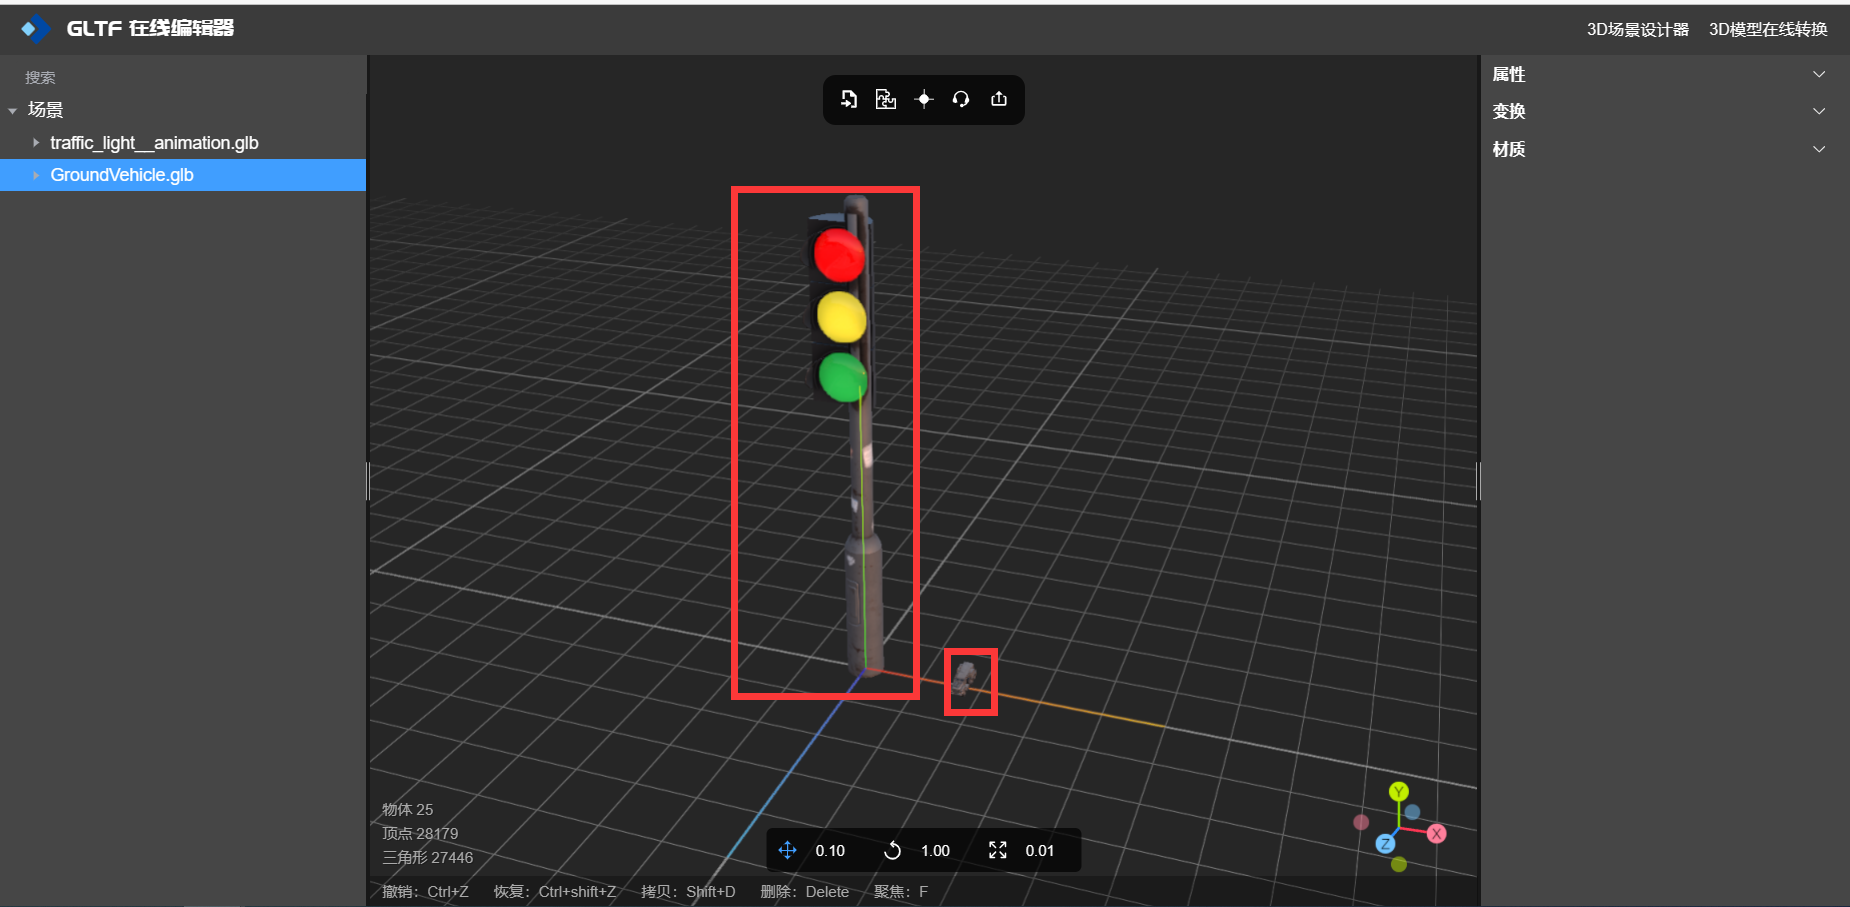The image size is (1850, 907).
Task: Click the rotate snap icon
Action: point(893,850)
